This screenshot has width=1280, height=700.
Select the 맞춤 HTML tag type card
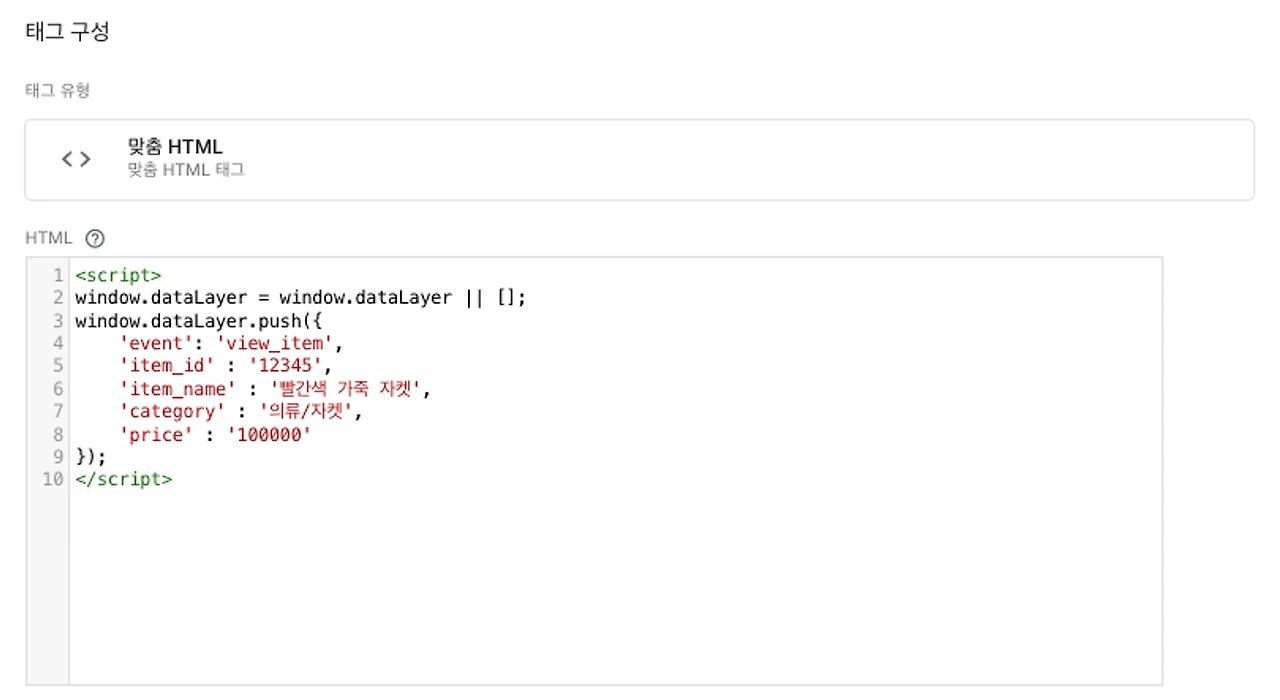[639, 160]
